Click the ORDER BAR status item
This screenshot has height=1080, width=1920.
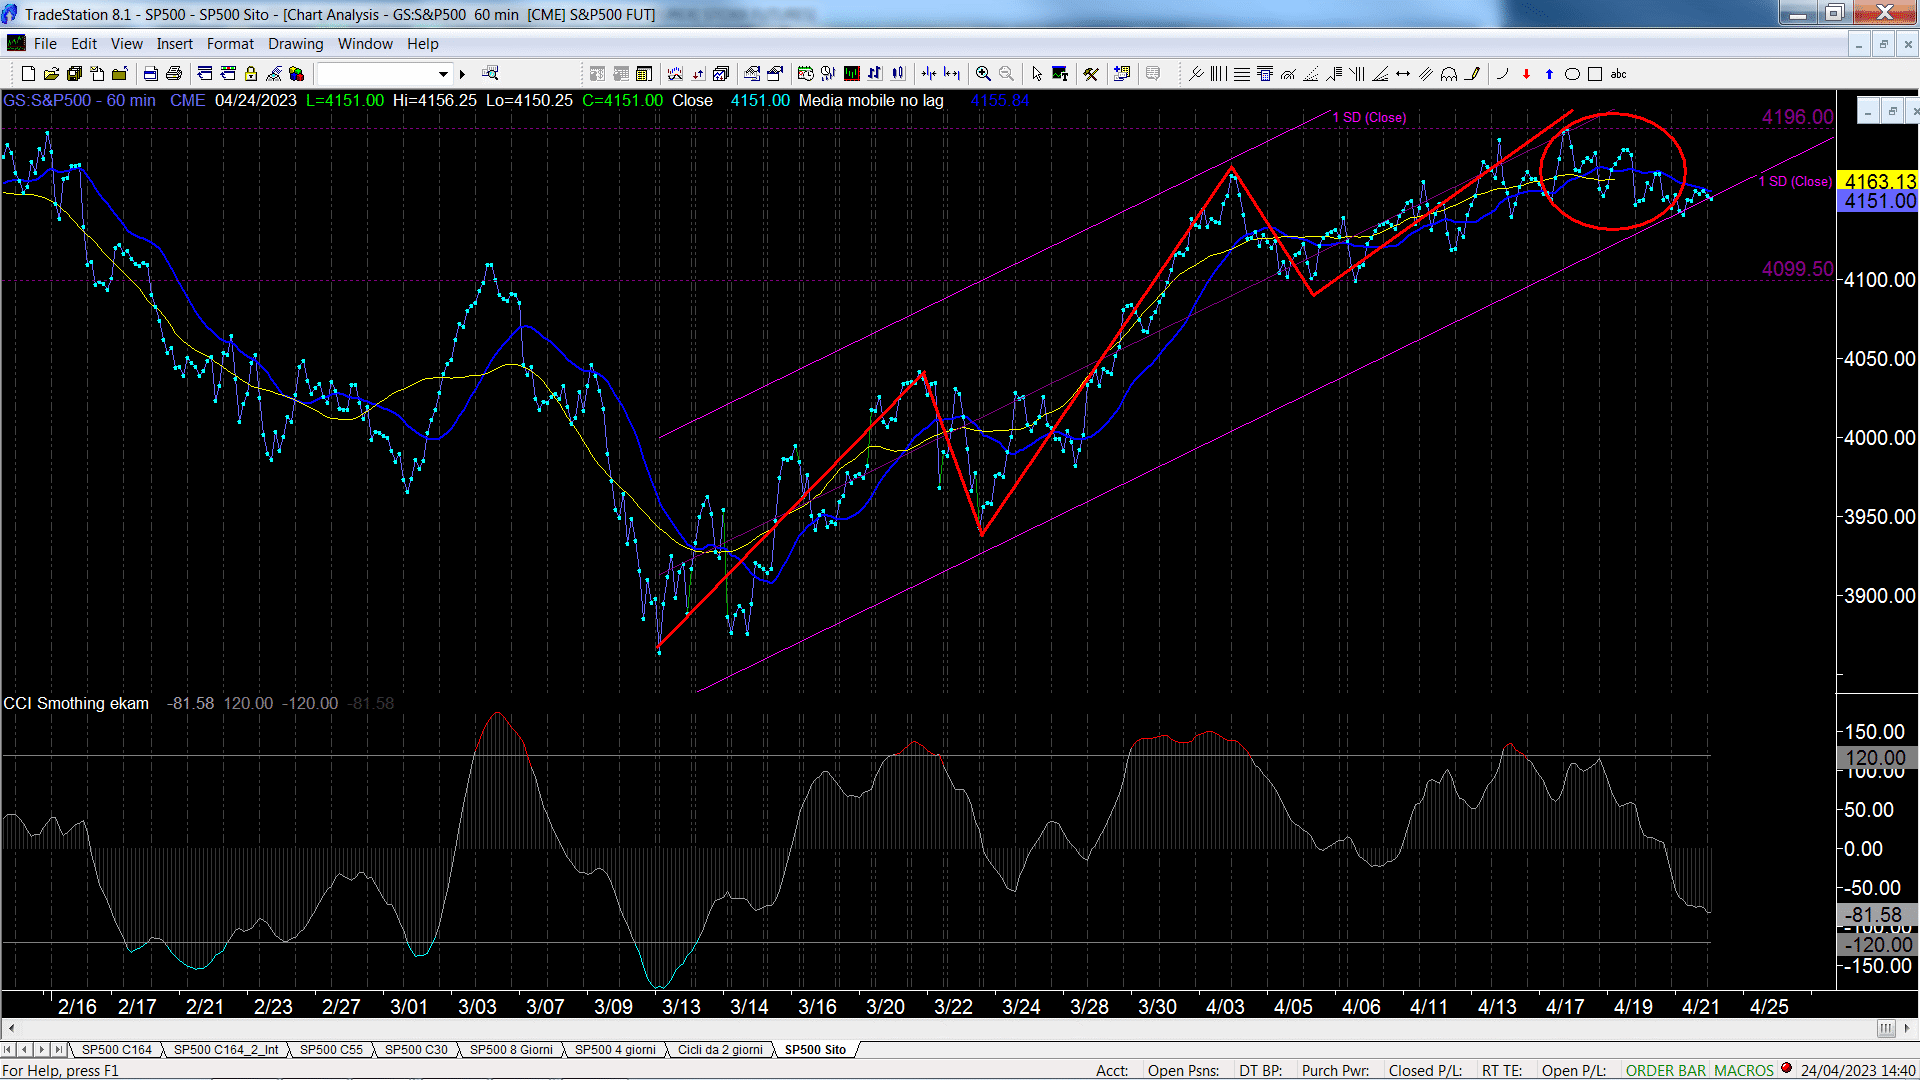tap(1665, 1071)
